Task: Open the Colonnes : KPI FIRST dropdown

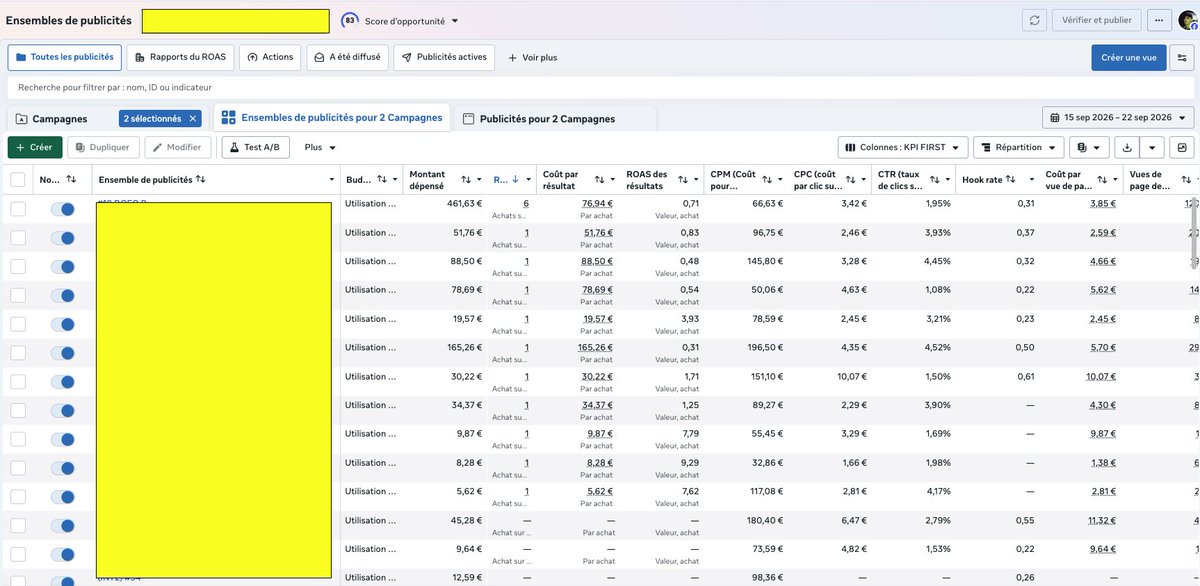Action: [903, 147]
